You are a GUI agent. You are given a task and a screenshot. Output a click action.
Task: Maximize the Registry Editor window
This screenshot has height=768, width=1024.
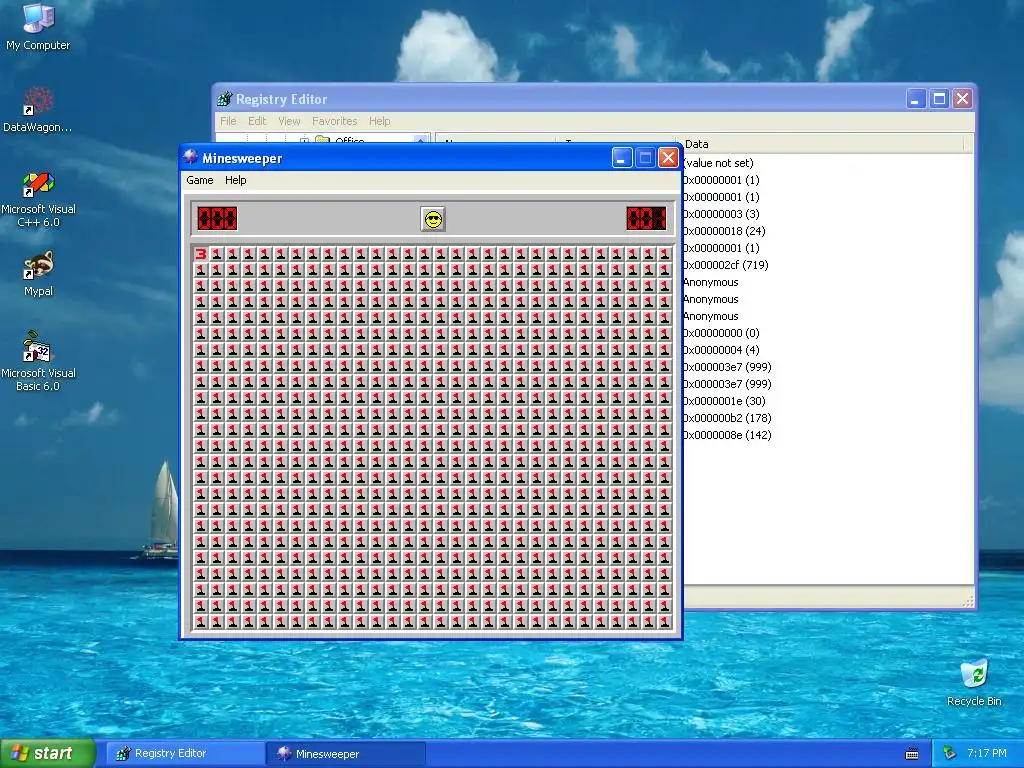tap(939, 99)
